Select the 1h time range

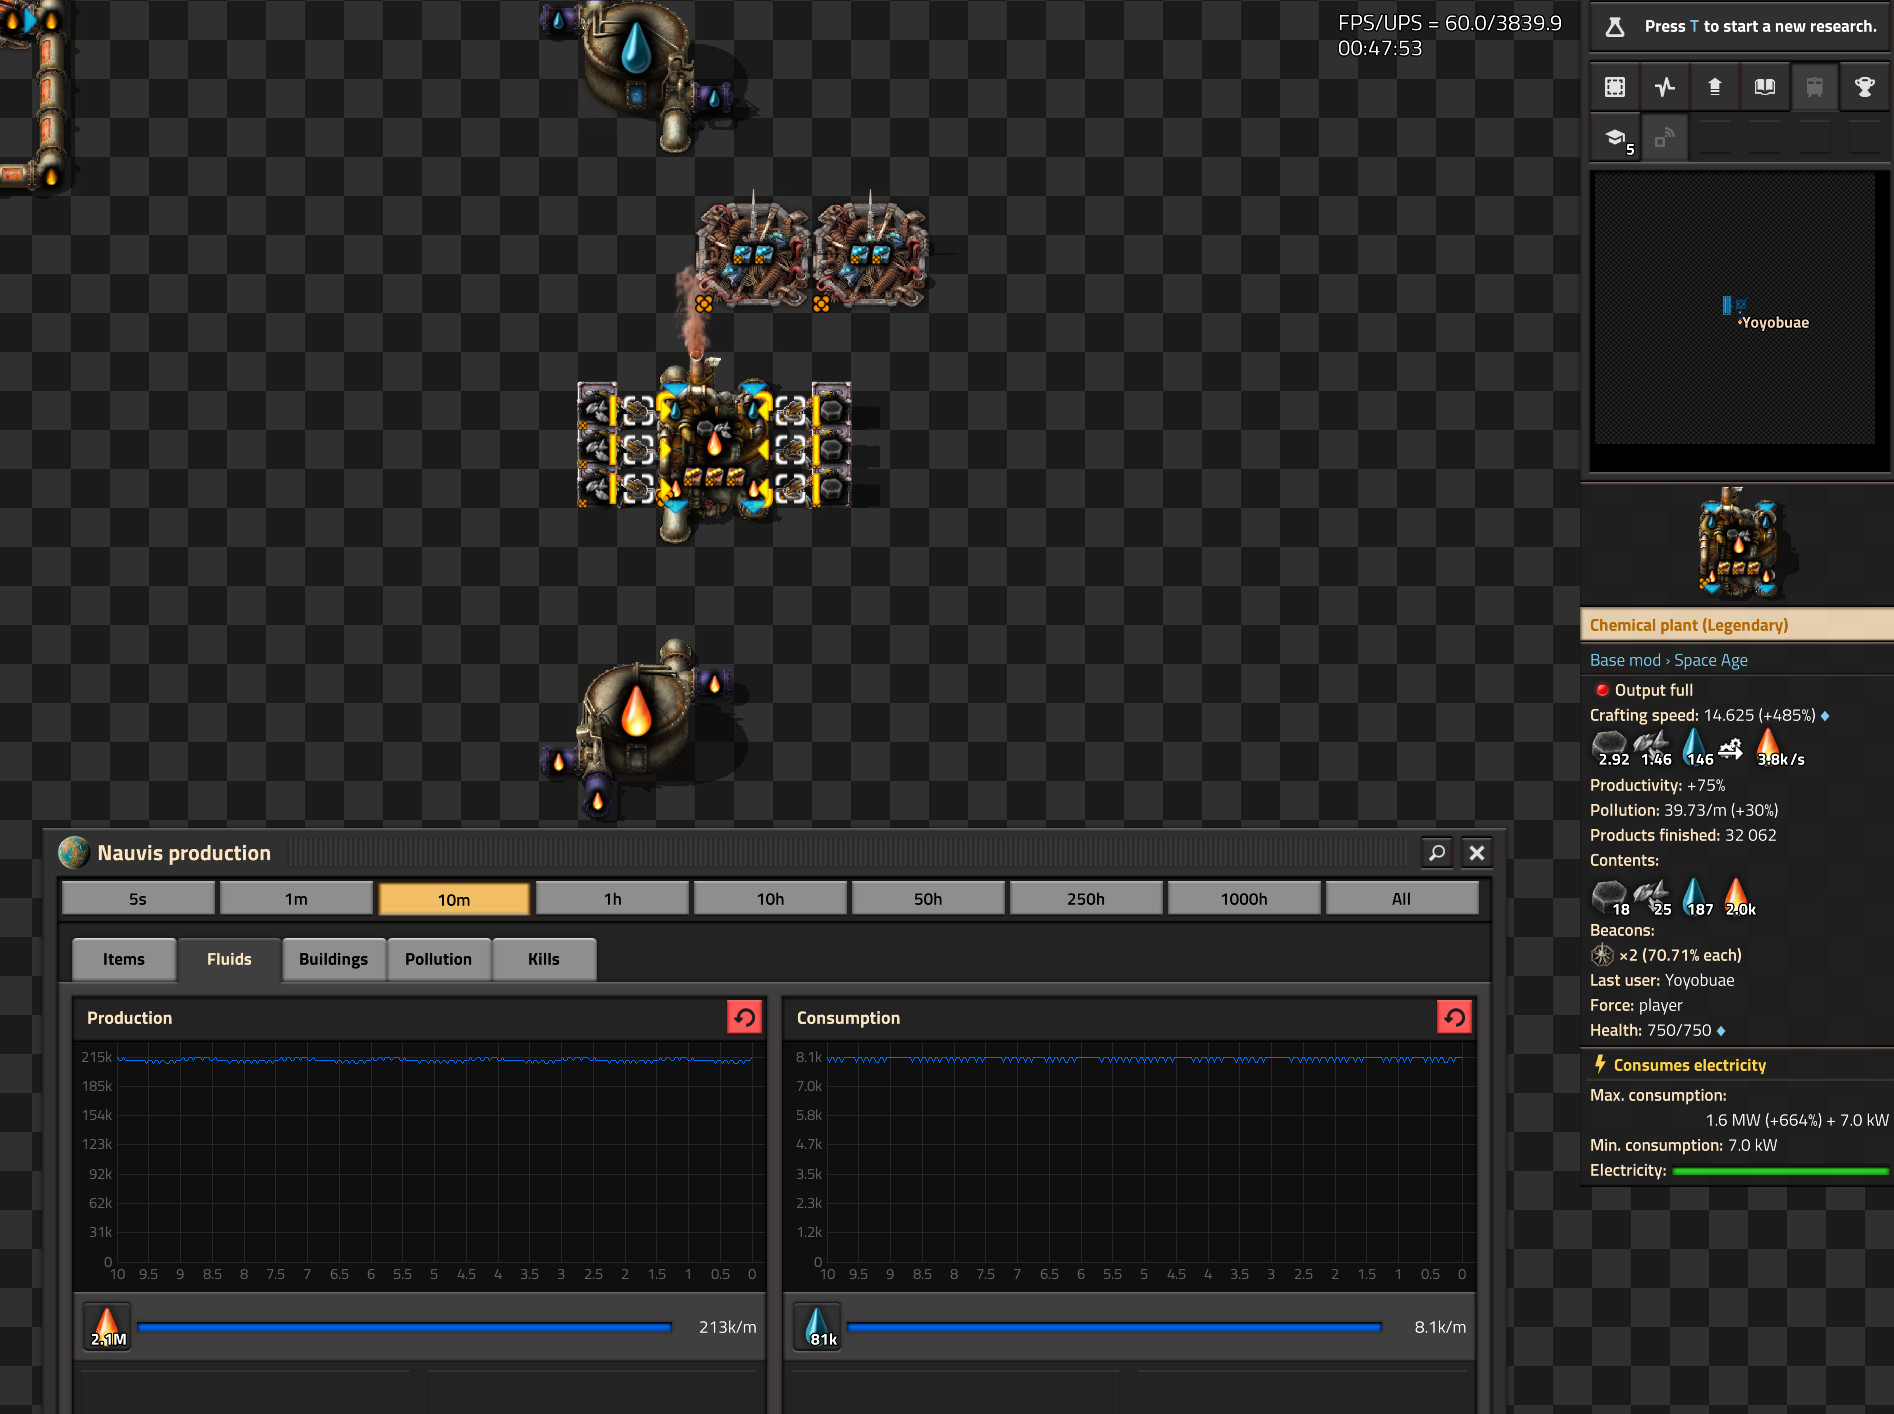tap(612, 899)
